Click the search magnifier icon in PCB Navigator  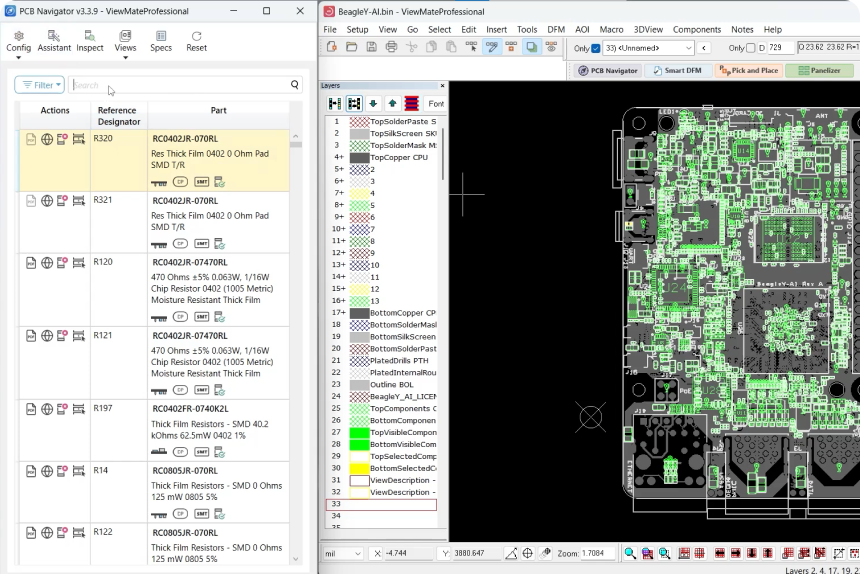point(295,84)
